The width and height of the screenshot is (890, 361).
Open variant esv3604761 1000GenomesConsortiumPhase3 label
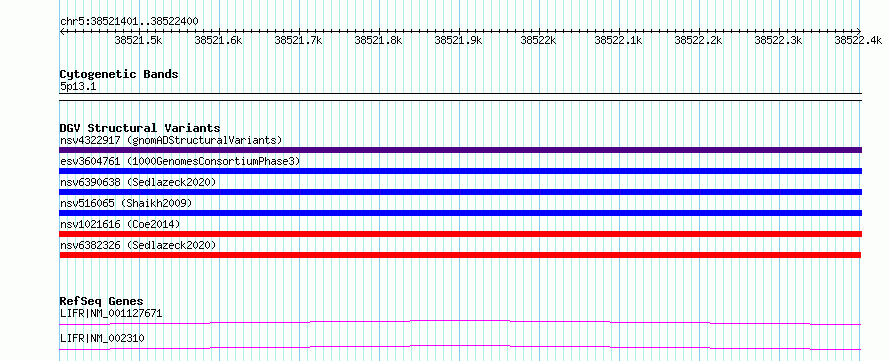click(180, 162)
